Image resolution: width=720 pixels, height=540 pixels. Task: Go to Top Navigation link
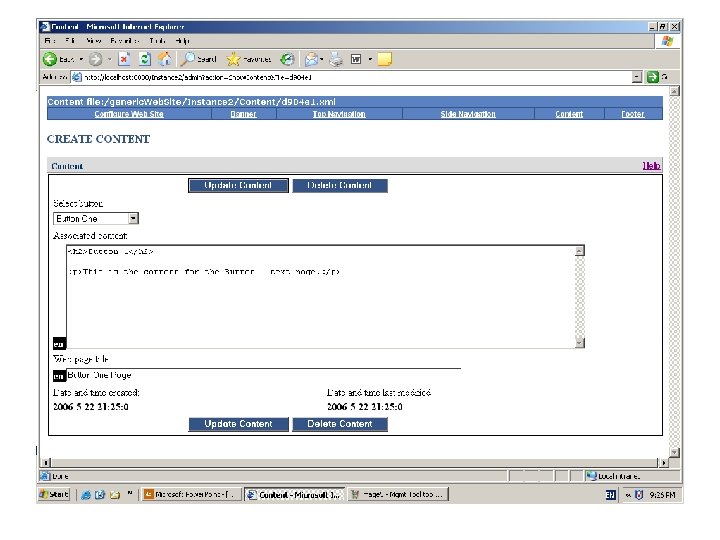[339, 114]
